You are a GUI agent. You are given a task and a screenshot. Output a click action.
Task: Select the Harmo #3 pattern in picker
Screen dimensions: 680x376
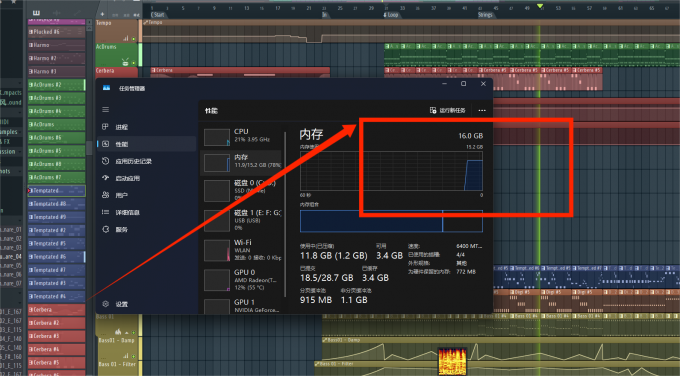56,72
